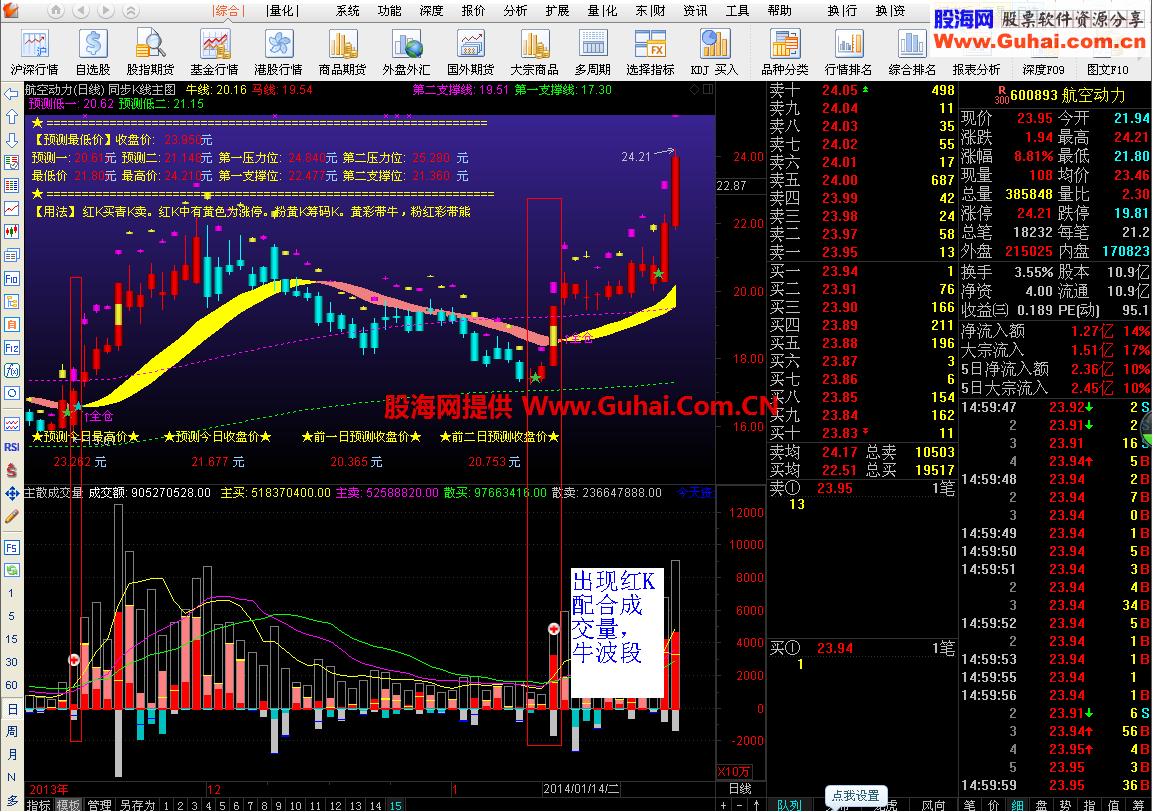Click the red 出现红K marker on volume chart
The image size is (1152, 811).
(x=554, y=629)
